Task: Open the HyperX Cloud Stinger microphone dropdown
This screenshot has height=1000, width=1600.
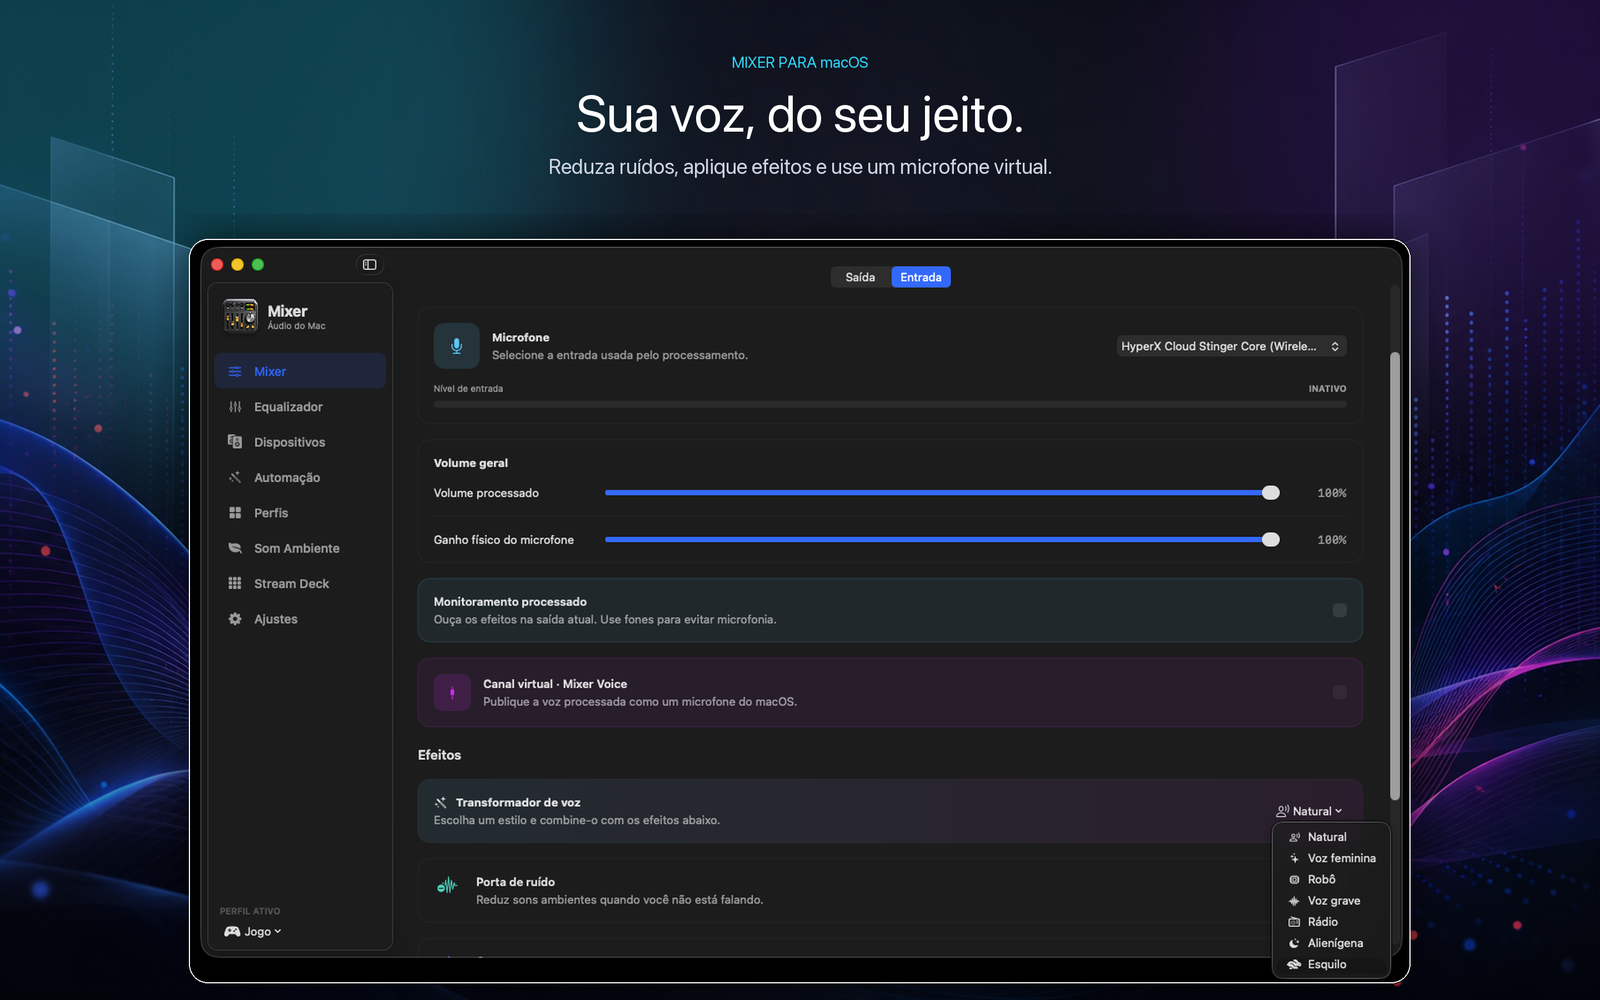Action: click(x=1232, y=346)
